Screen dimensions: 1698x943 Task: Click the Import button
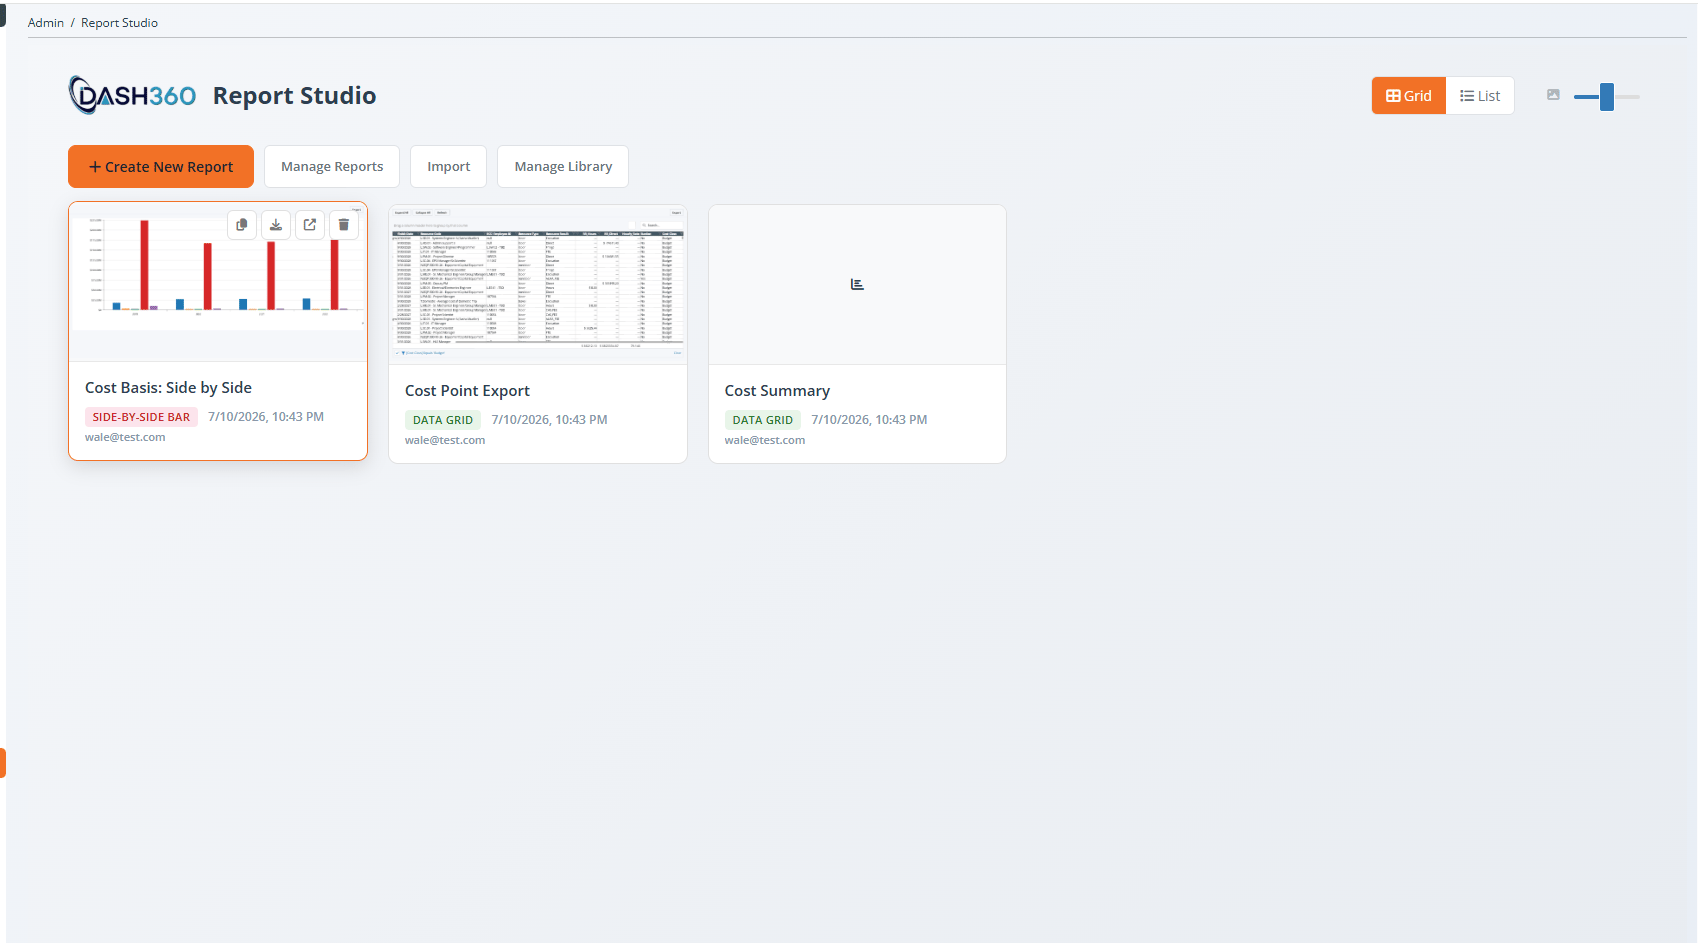tap(448, 167)
